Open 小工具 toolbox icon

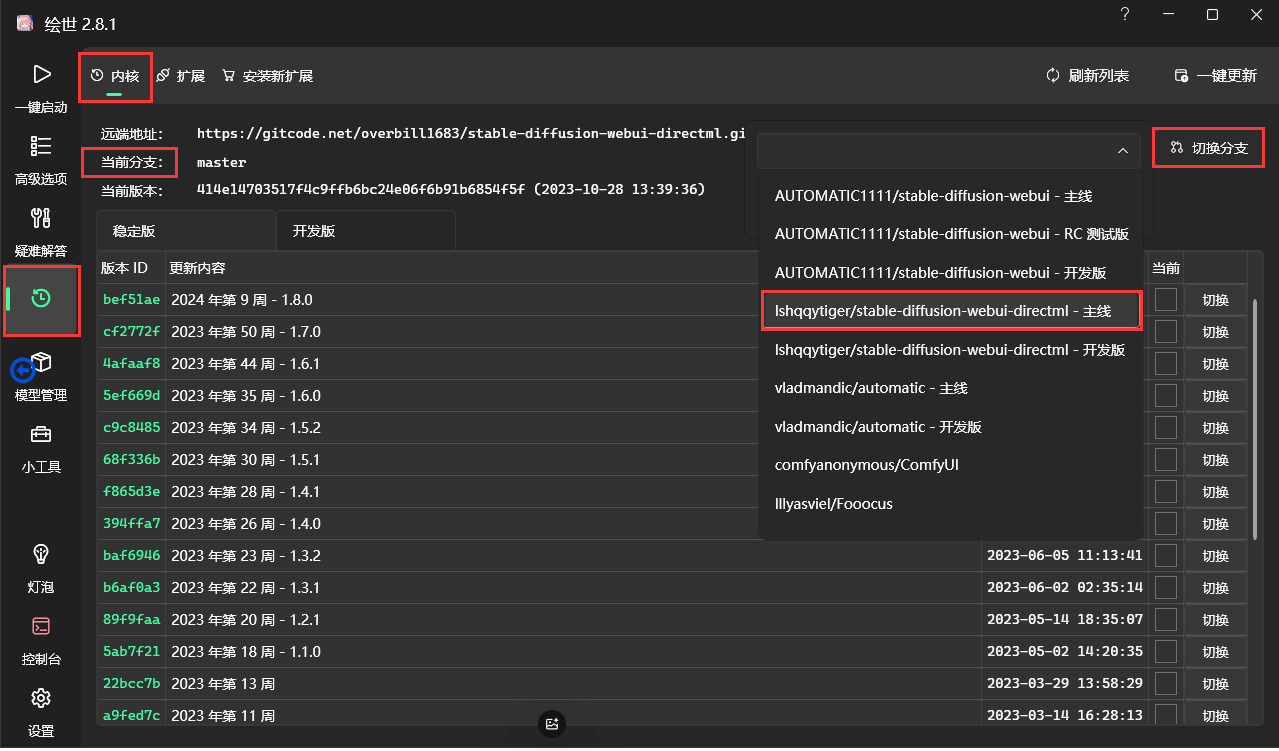[41, 434]
